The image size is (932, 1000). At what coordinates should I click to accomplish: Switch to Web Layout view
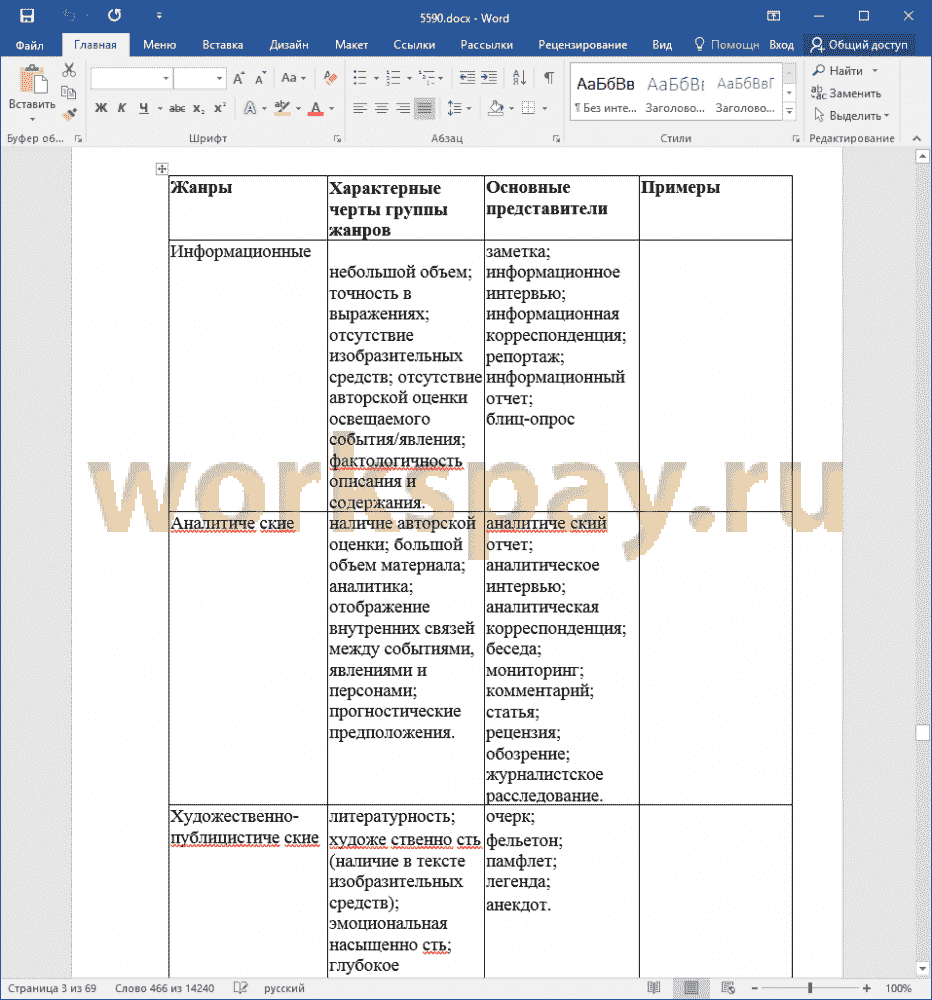(728, 988)
